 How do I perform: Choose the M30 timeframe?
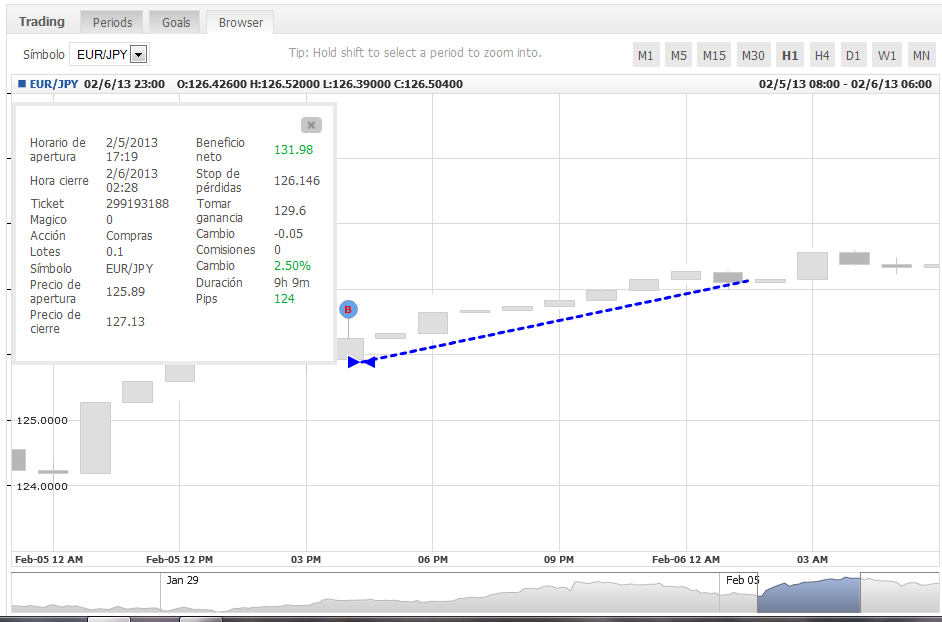point(753,55)
